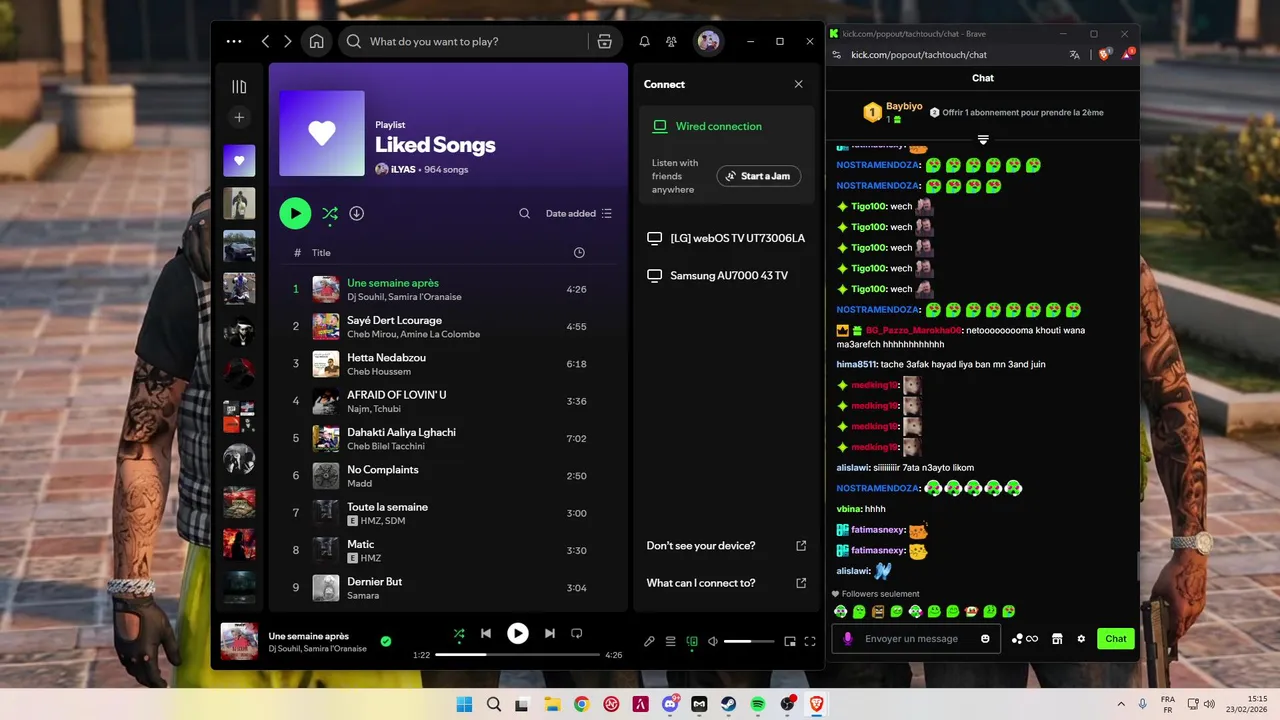
Task: Mute Spotify volume speaker icon
Action: tap(713, 641)
